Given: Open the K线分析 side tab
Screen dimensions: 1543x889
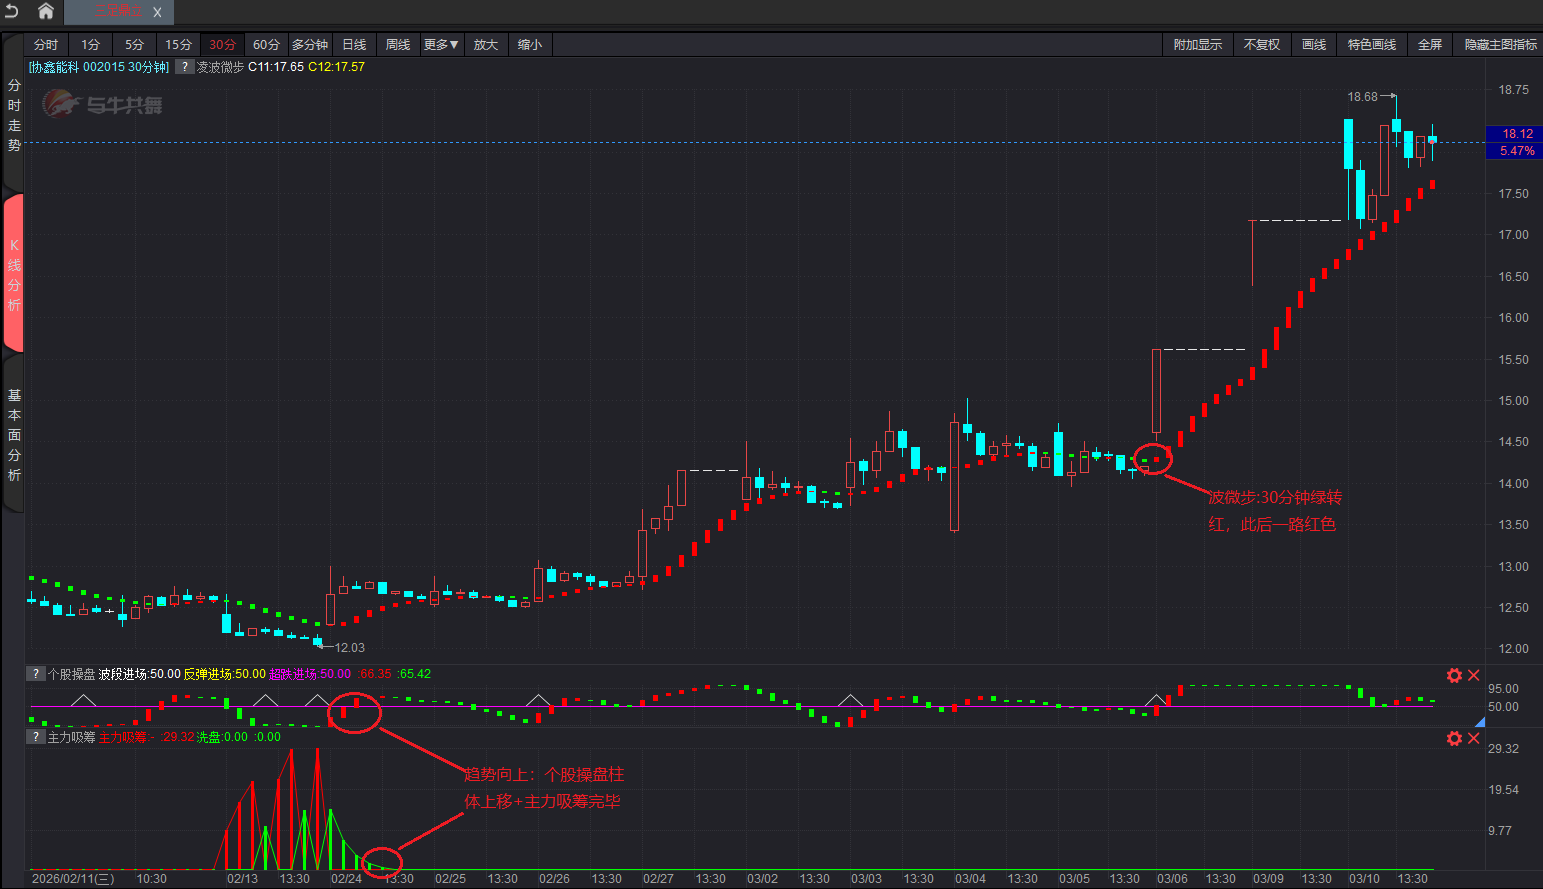Looking at the screenshot, I should [14, 275].
